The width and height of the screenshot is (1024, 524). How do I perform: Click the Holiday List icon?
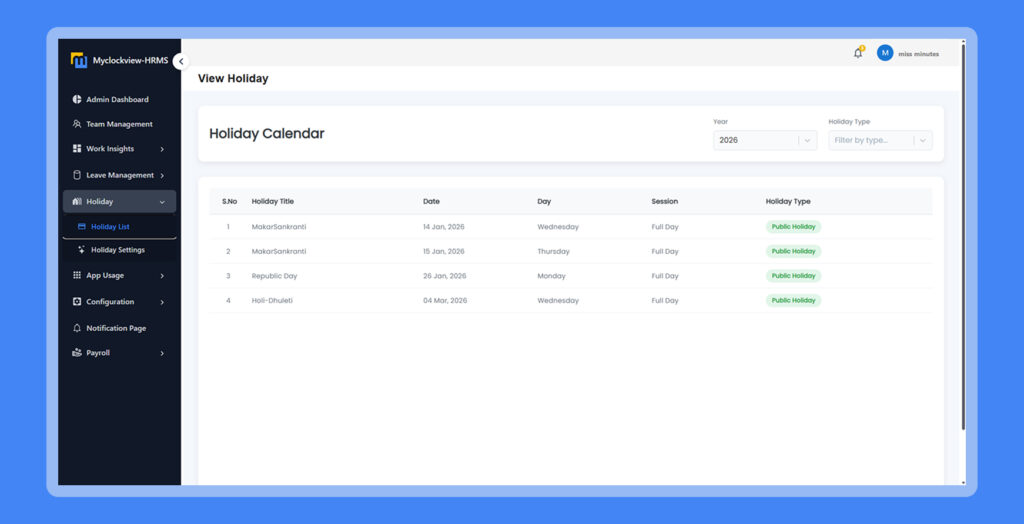[82, 227]
